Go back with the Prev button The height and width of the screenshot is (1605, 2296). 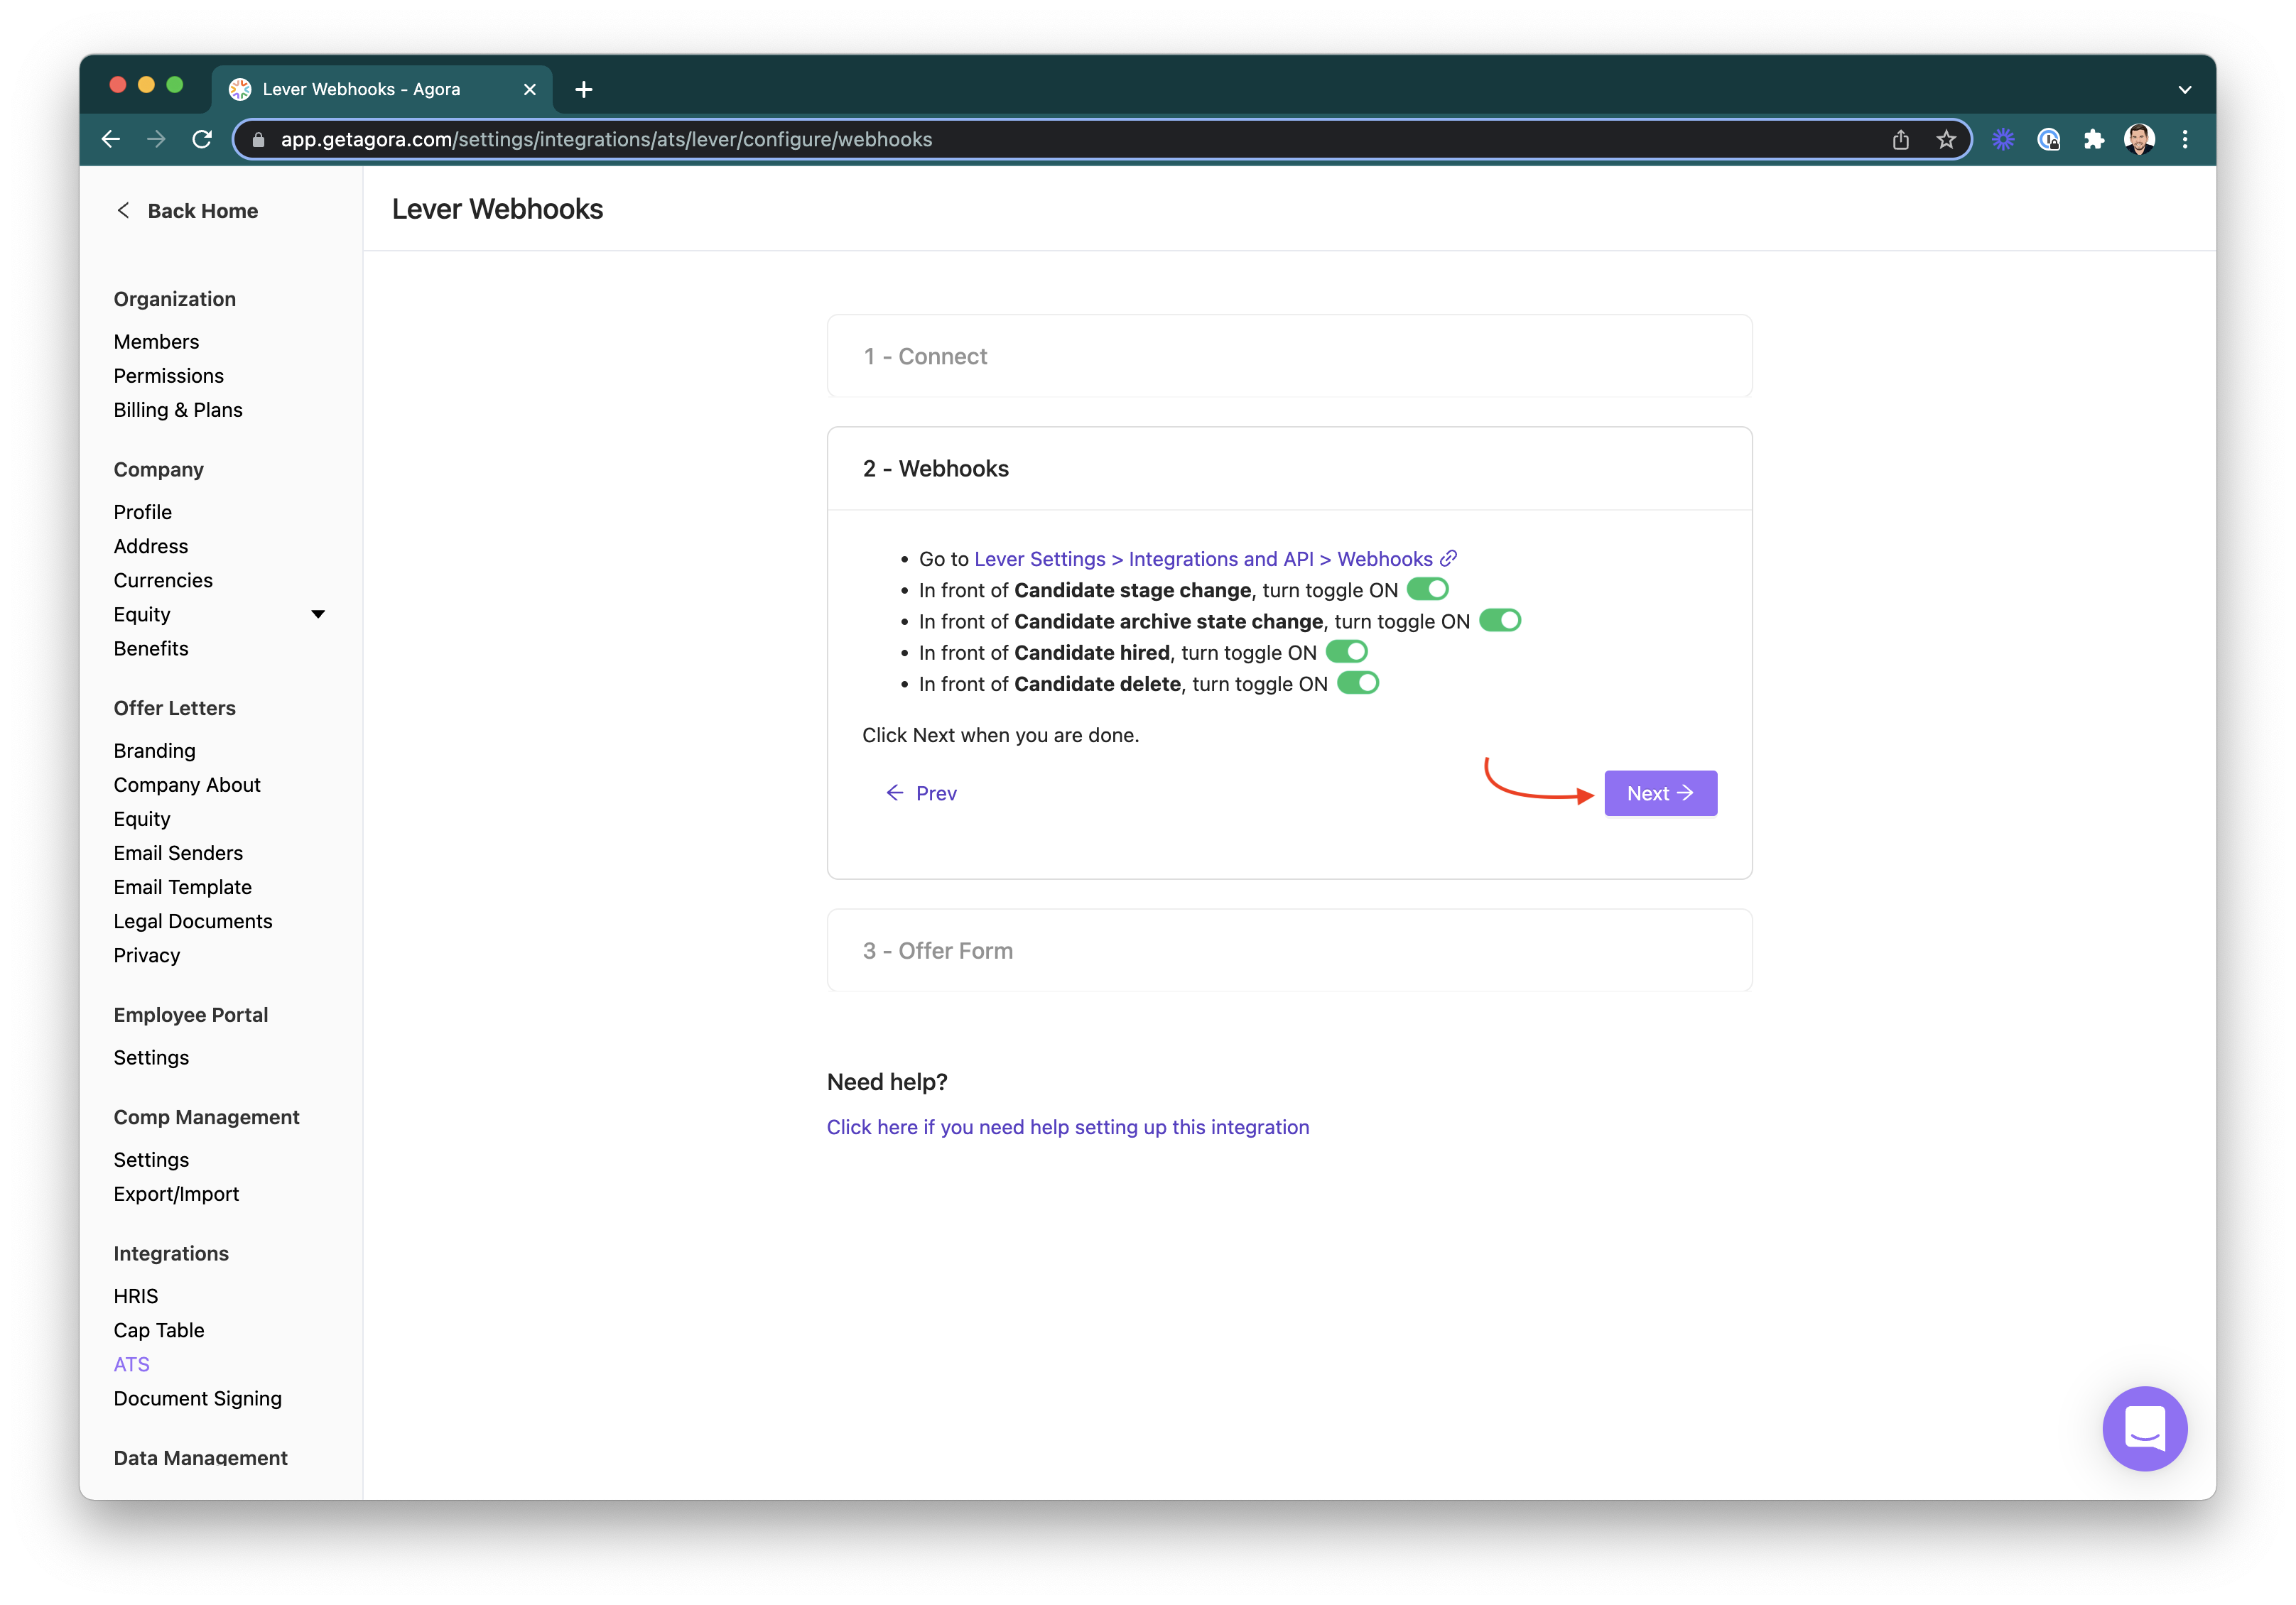tap(921, 792)
